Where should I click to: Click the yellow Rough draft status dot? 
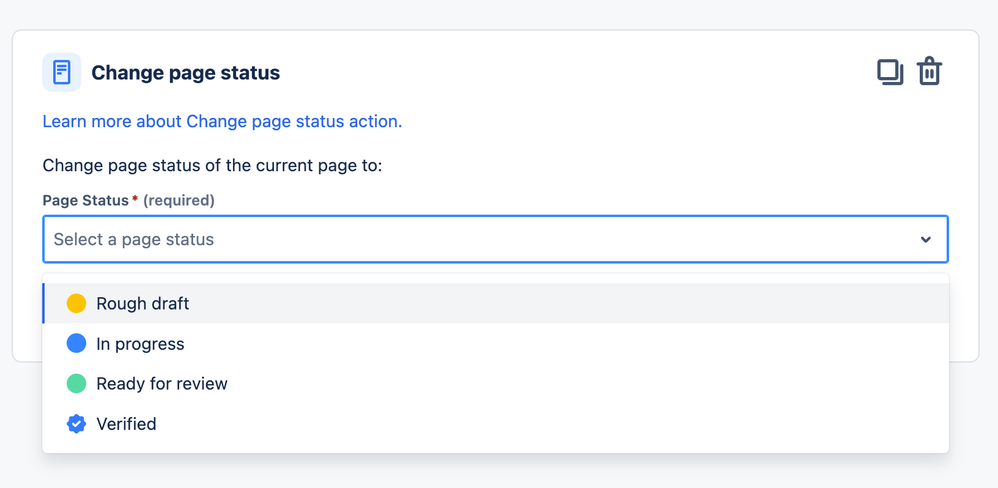[76, 303]
